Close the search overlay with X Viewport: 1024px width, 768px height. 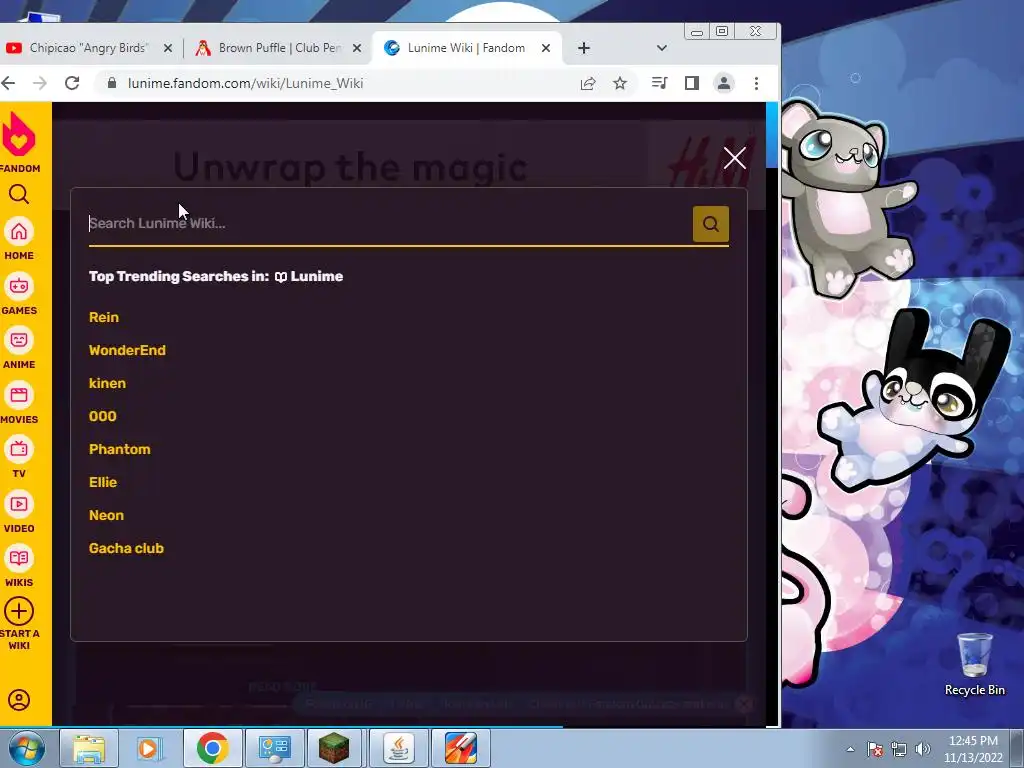[735, 158]
